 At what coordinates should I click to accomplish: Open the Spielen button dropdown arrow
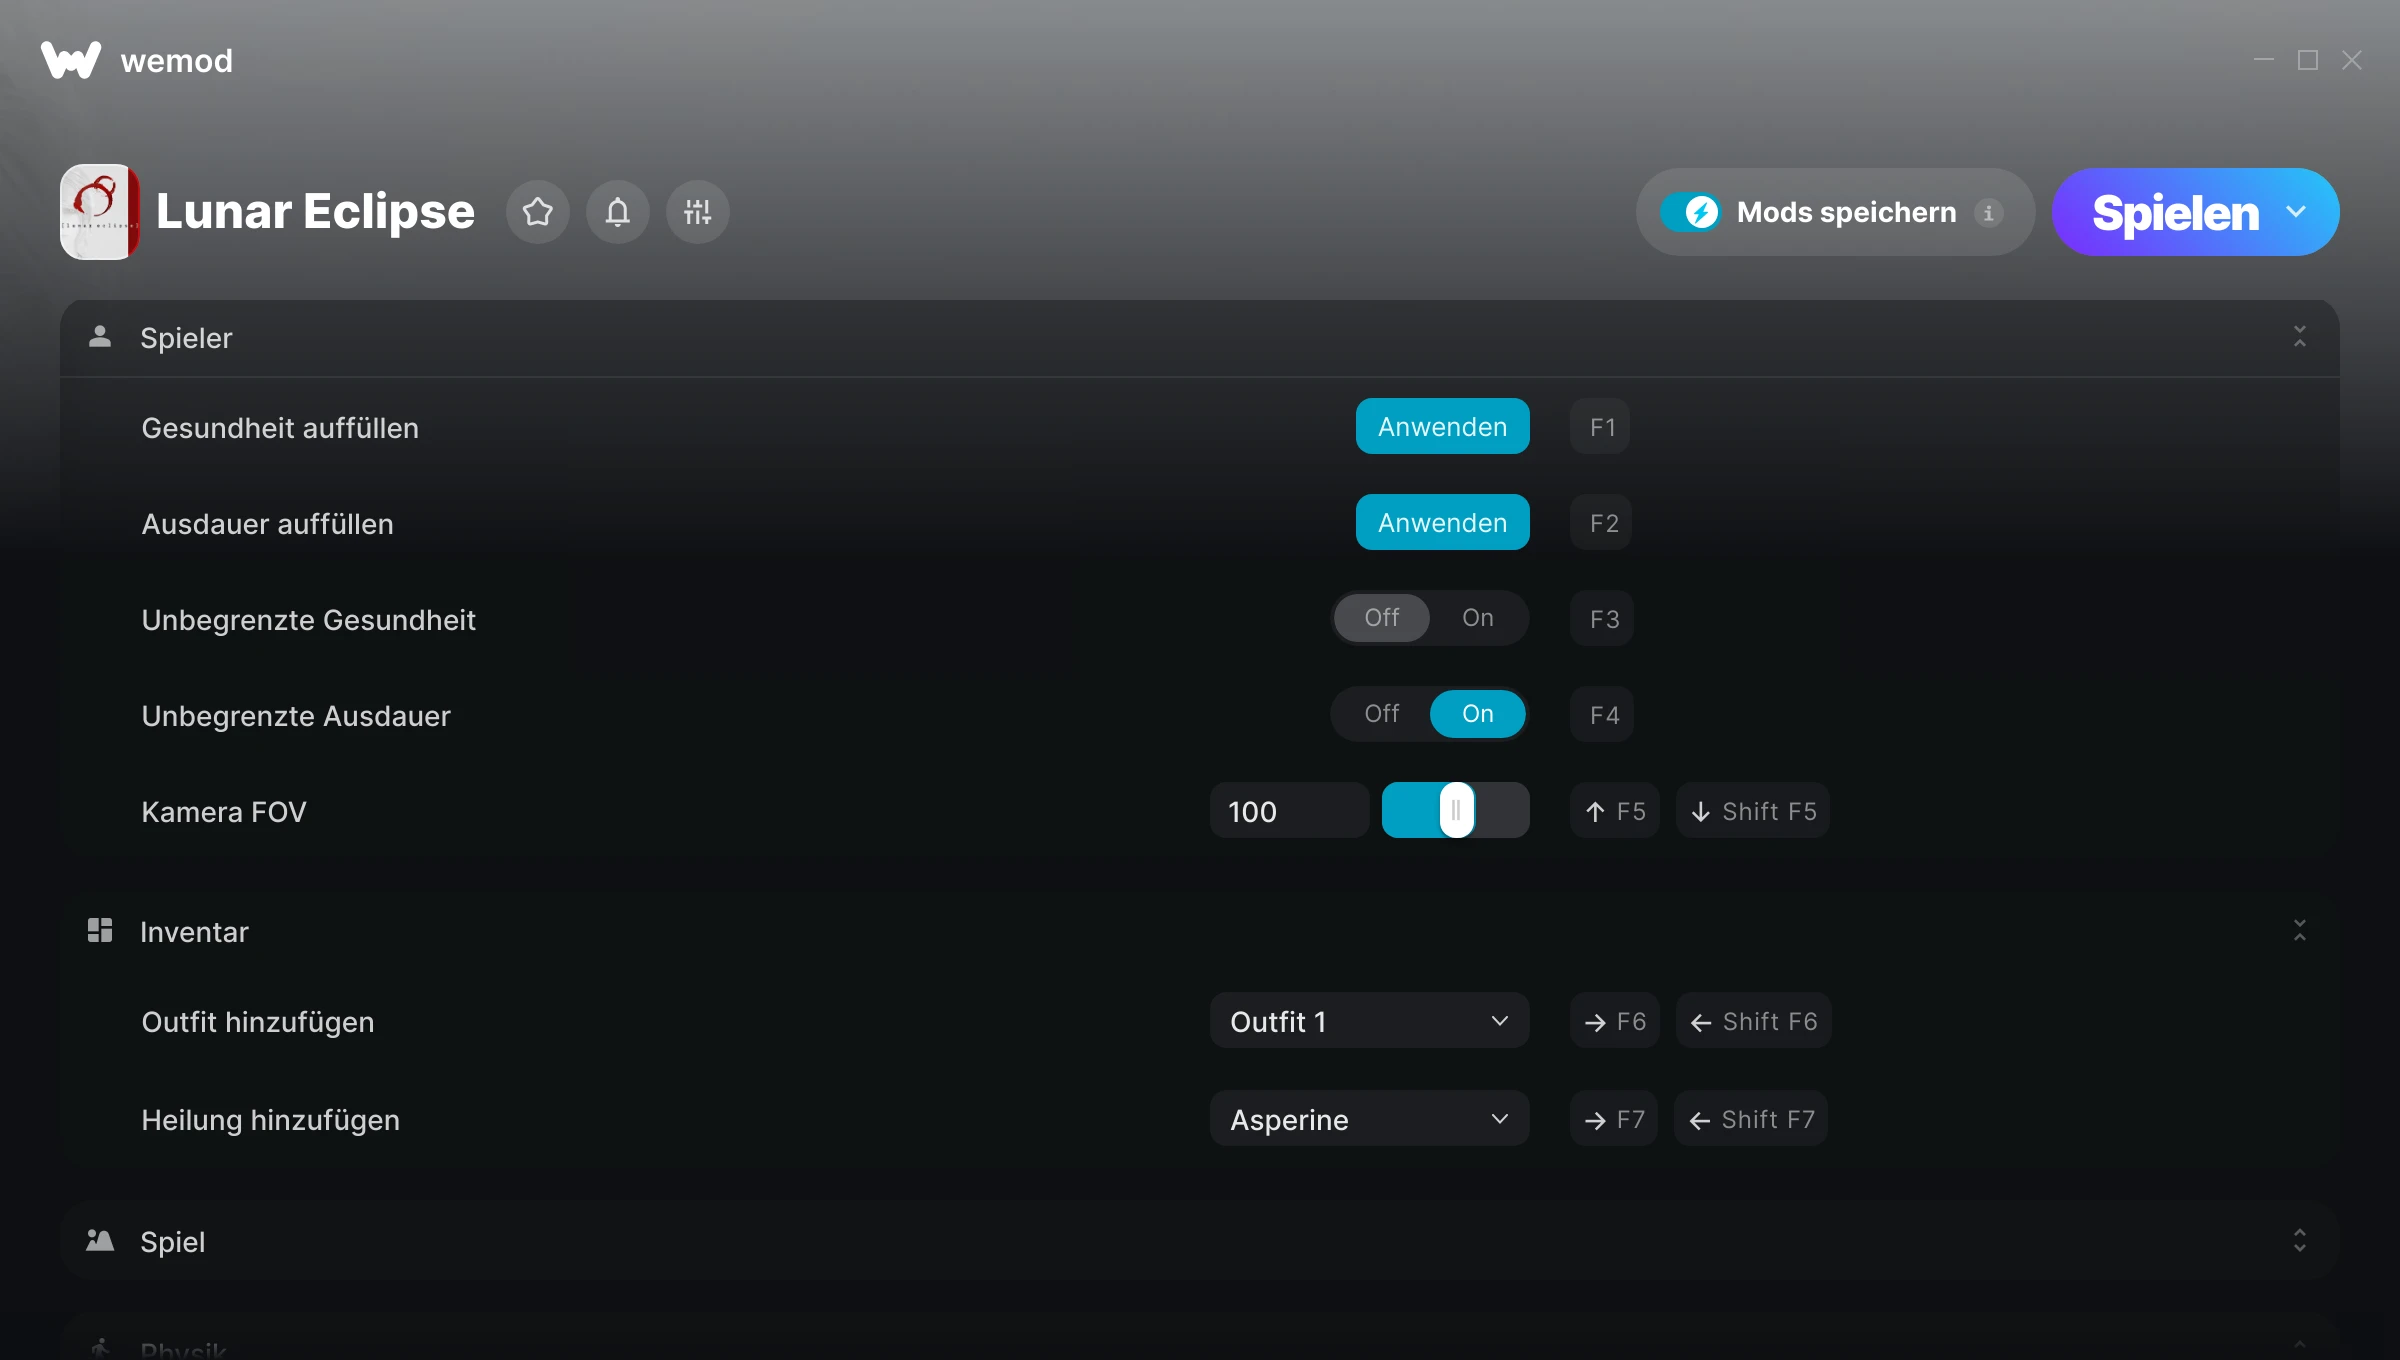(x=2296, y=212)
